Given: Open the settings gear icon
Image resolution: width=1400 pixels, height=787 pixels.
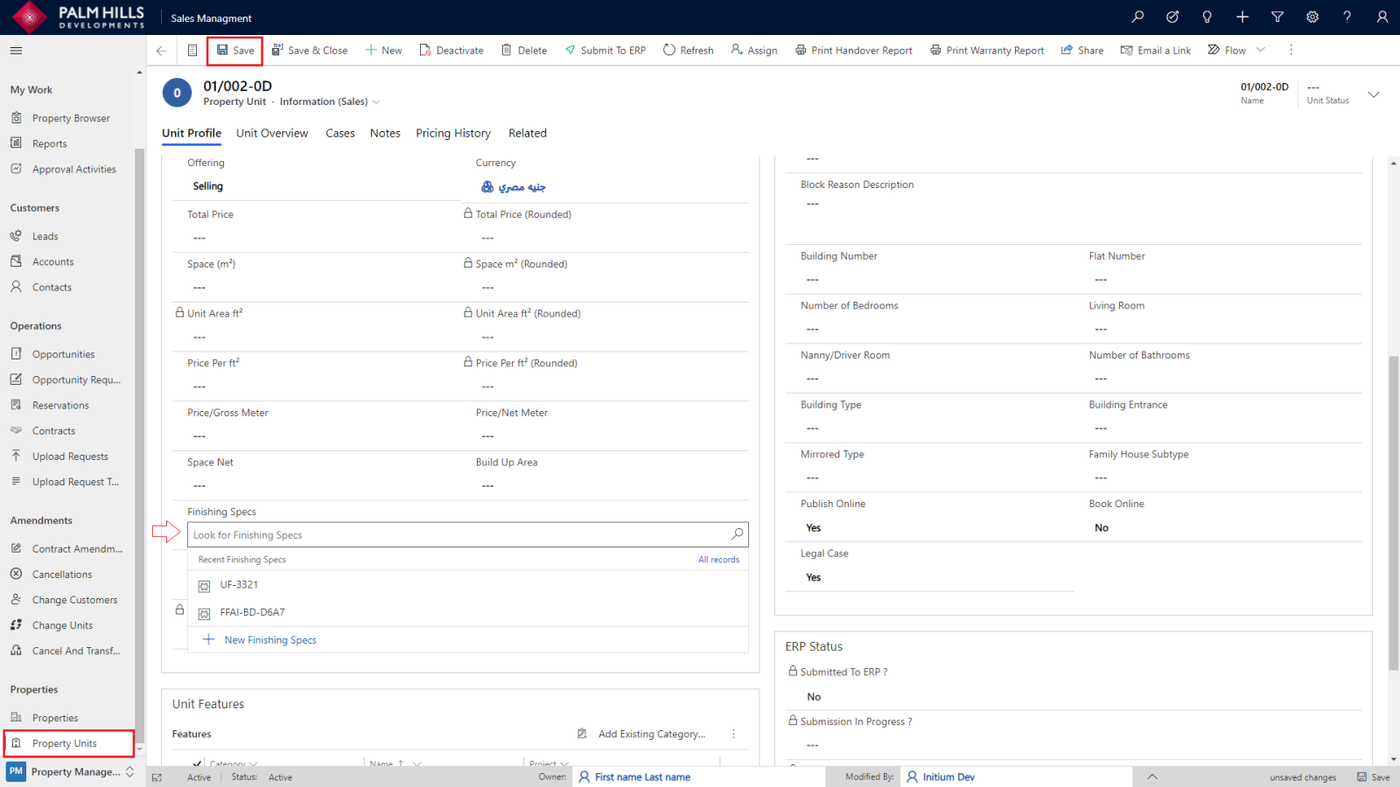Looking at the screenshot, I should coord(1312,17).
